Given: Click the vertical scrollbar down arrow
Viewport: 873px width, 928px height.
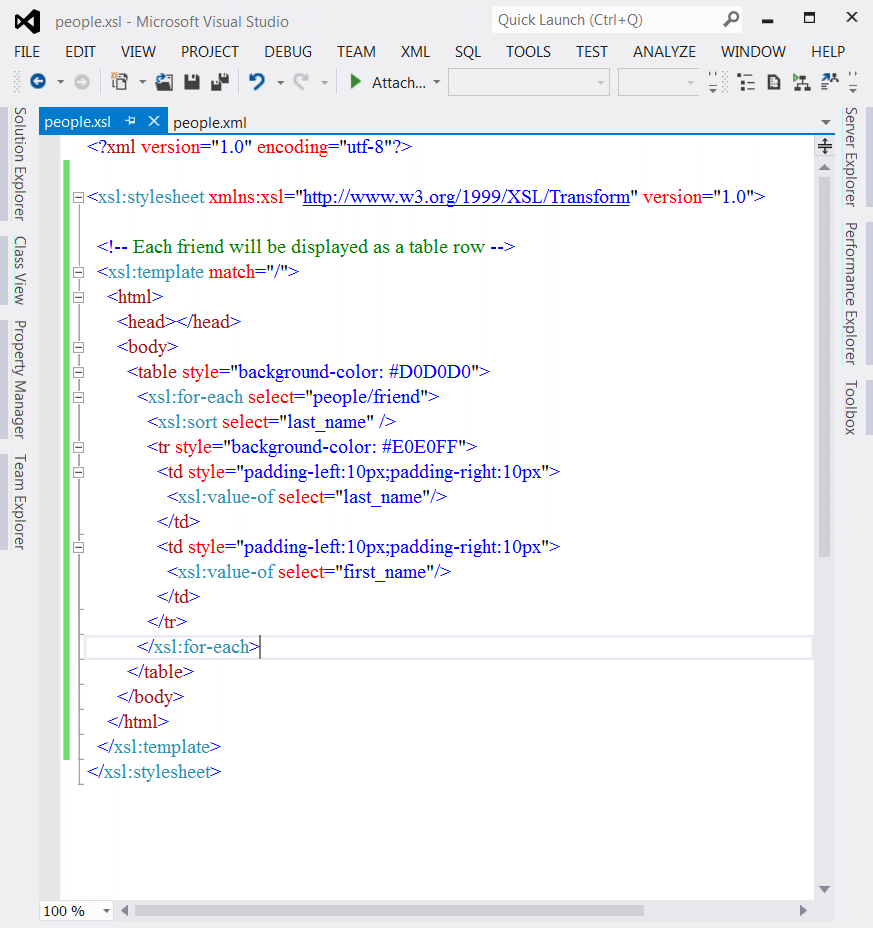Looking at the screenshot, I should pyautogui.click(x=824, y=889).
